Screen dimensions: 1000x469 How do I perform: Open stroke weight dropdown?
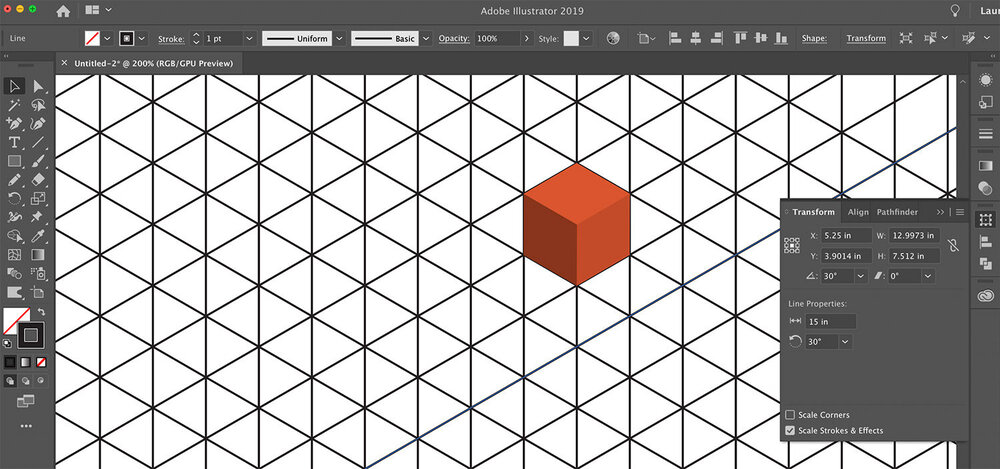tap(249, 38)
